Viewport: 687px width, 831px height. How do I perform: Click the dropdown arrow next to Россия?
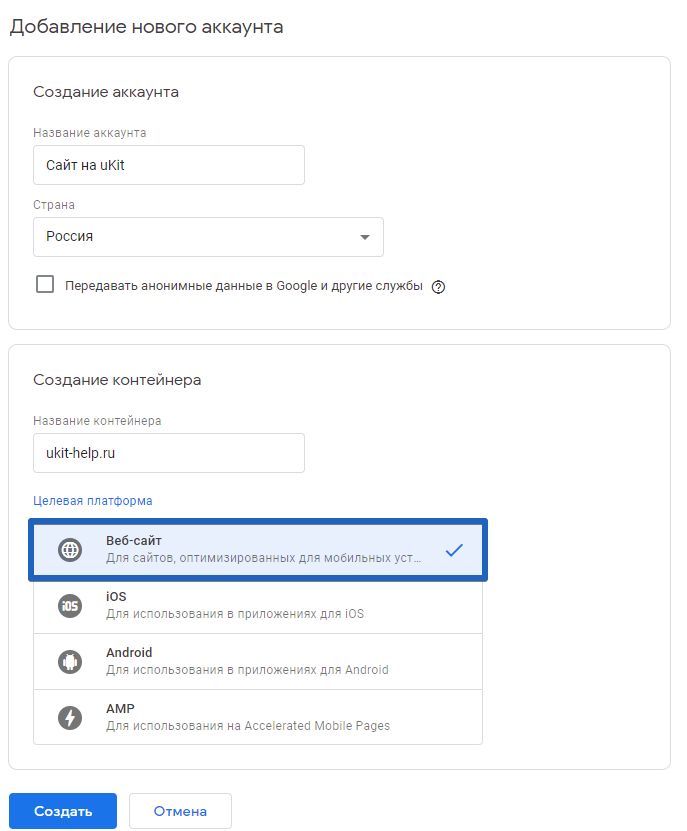click(x=364, y=237)
